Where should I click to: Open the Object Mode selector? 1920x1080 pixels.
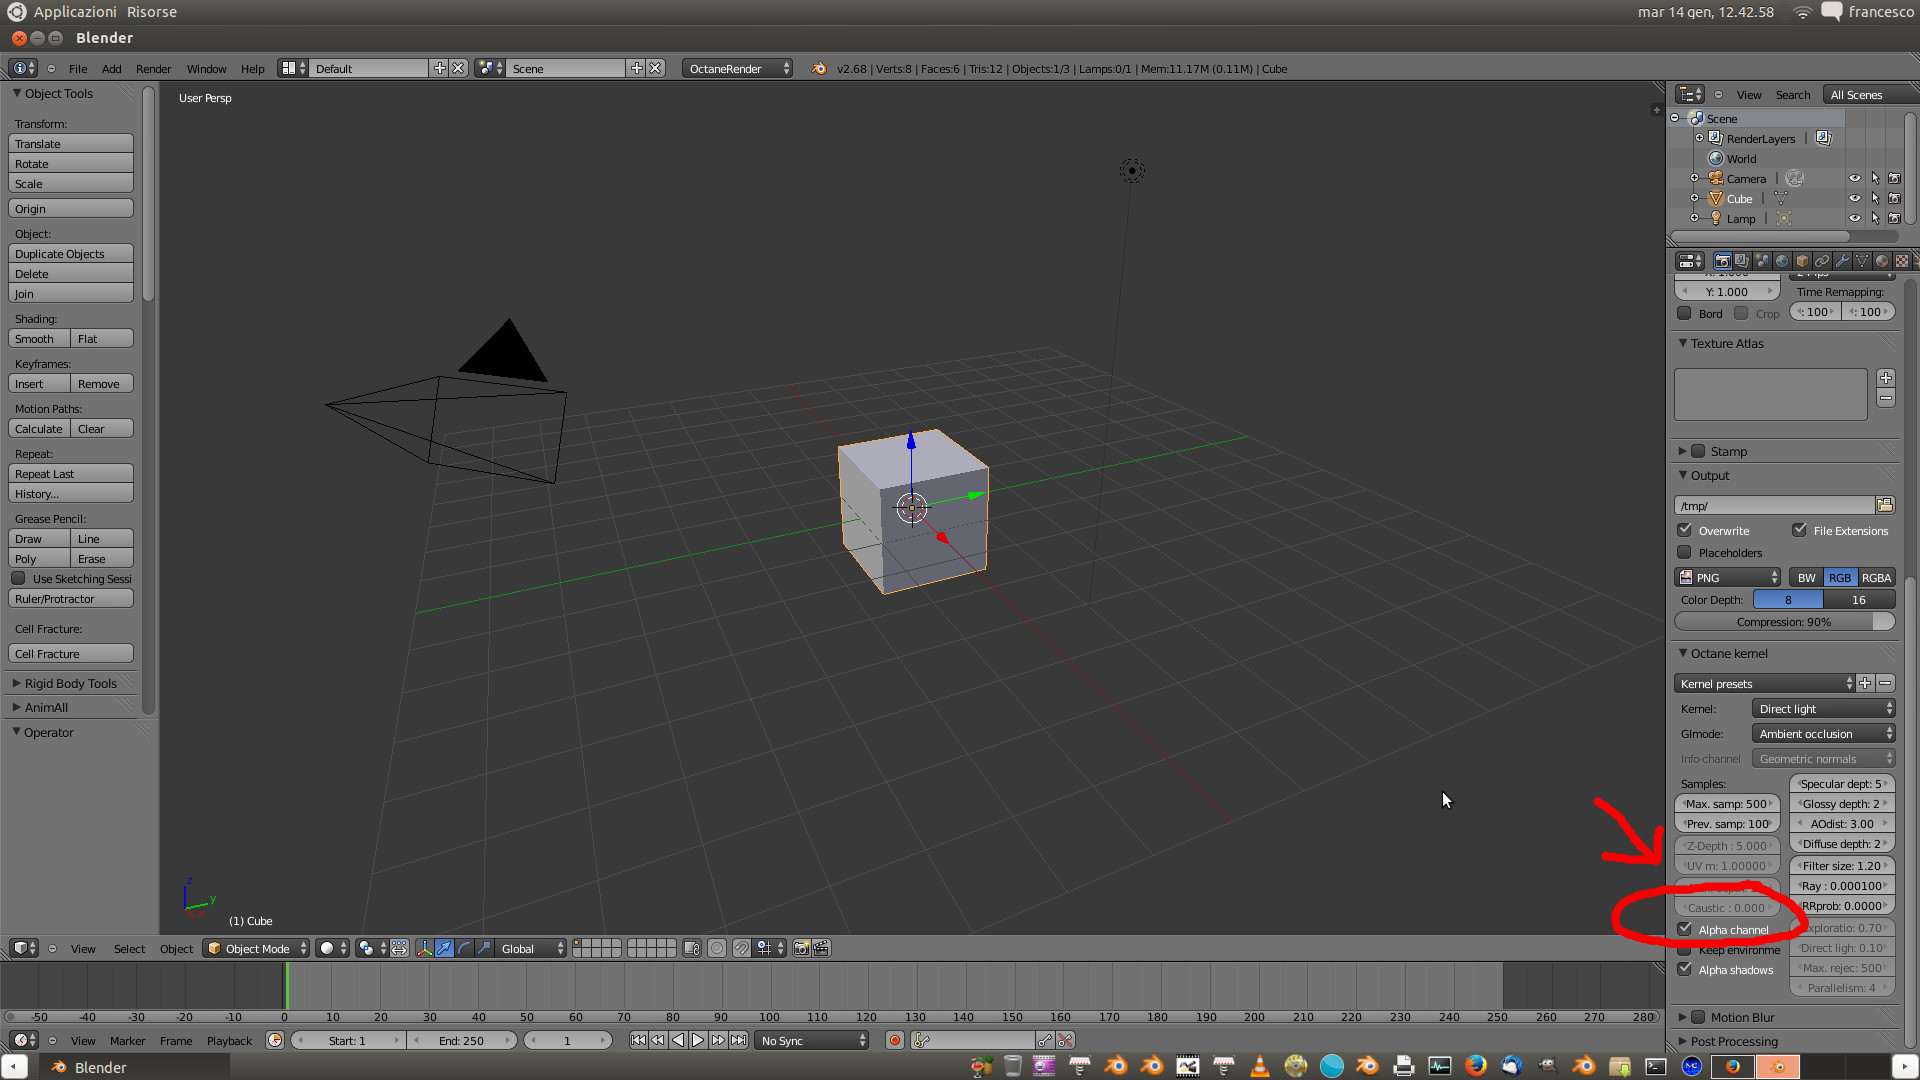point(257,949)
